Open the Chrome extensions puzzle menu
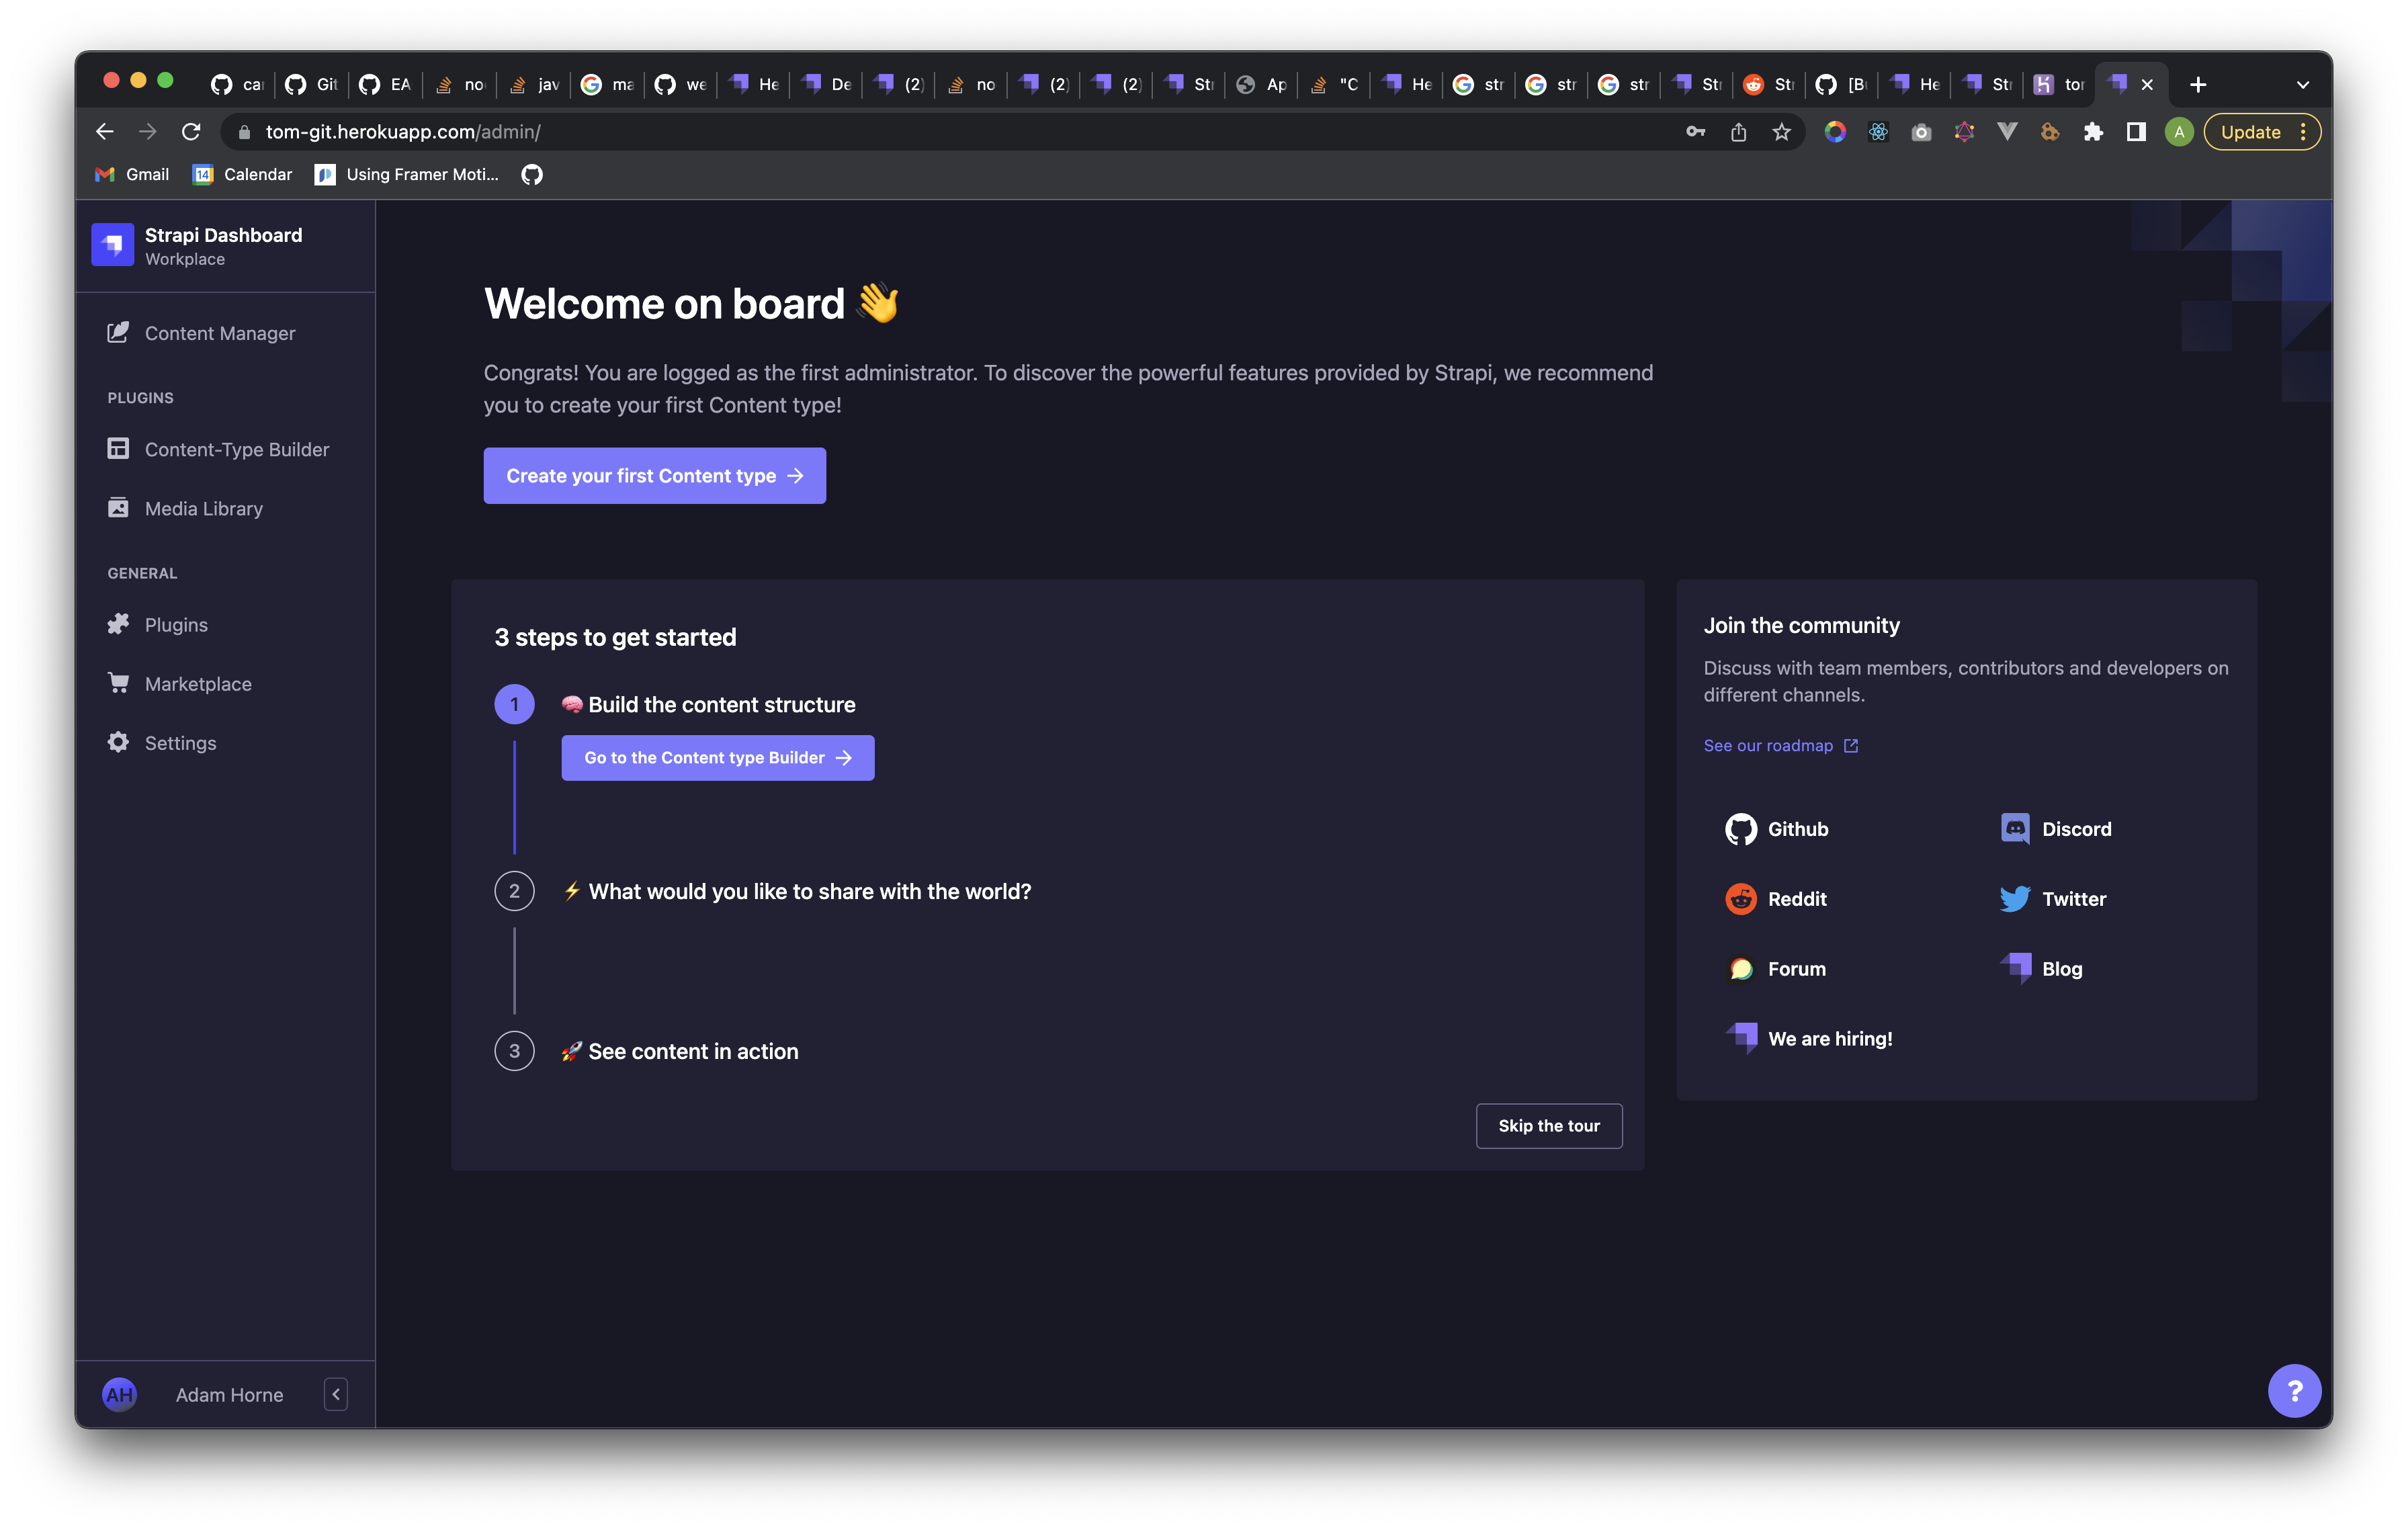The image size is (2408, 1528). 2092,131
